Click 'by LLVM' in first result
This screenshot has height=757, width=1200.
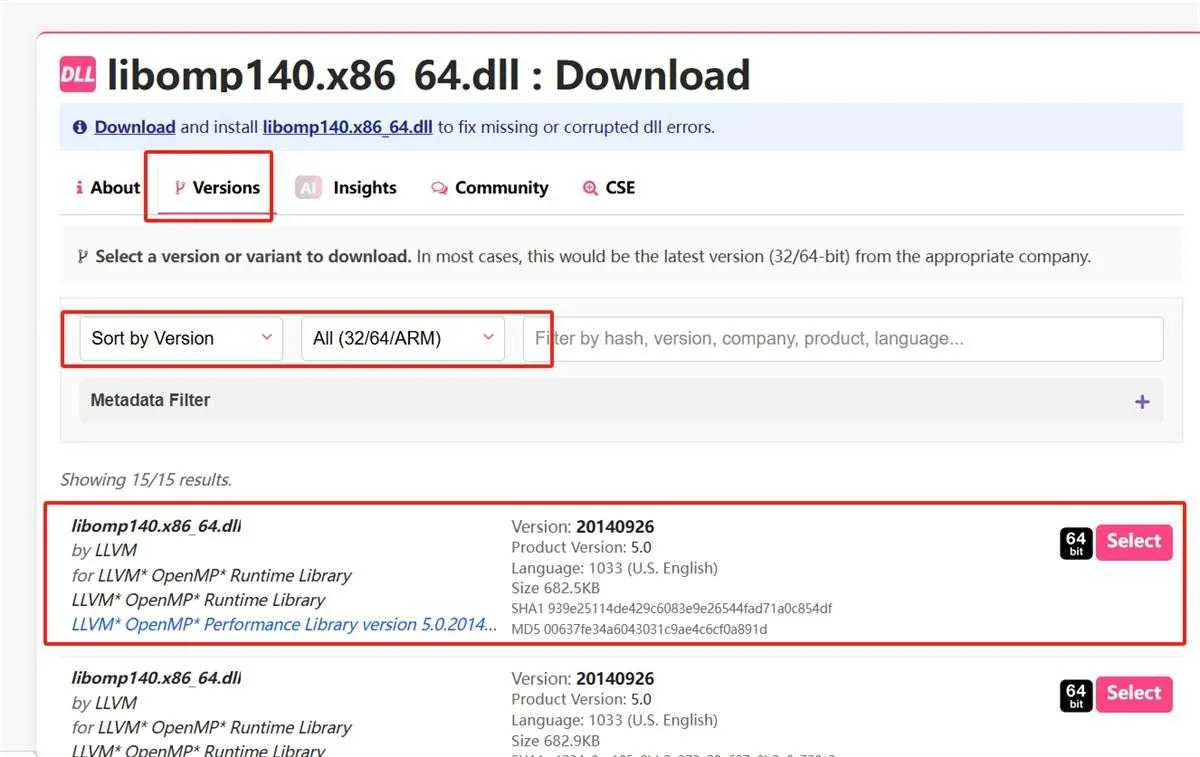(x=104, y=550)
